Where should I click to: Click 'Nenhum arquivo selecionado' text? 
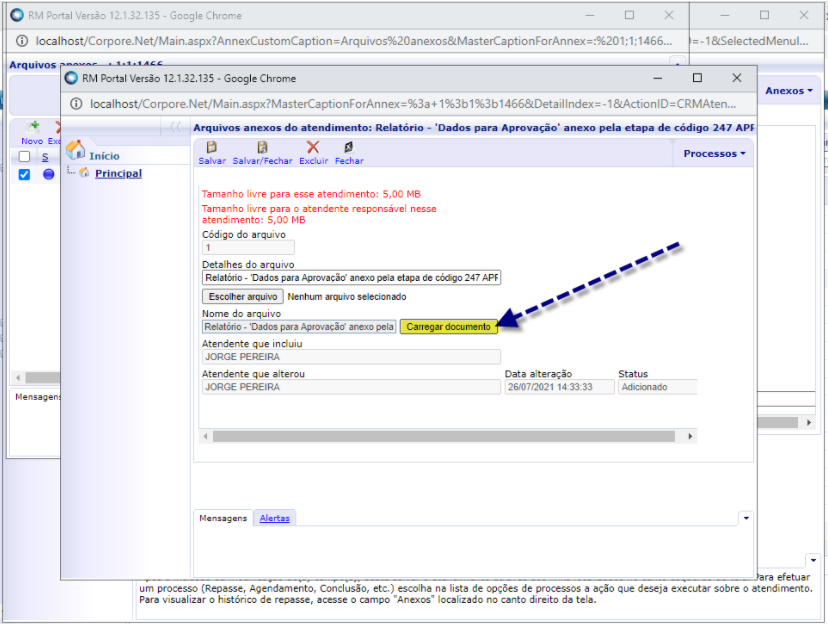pos(347,297)
